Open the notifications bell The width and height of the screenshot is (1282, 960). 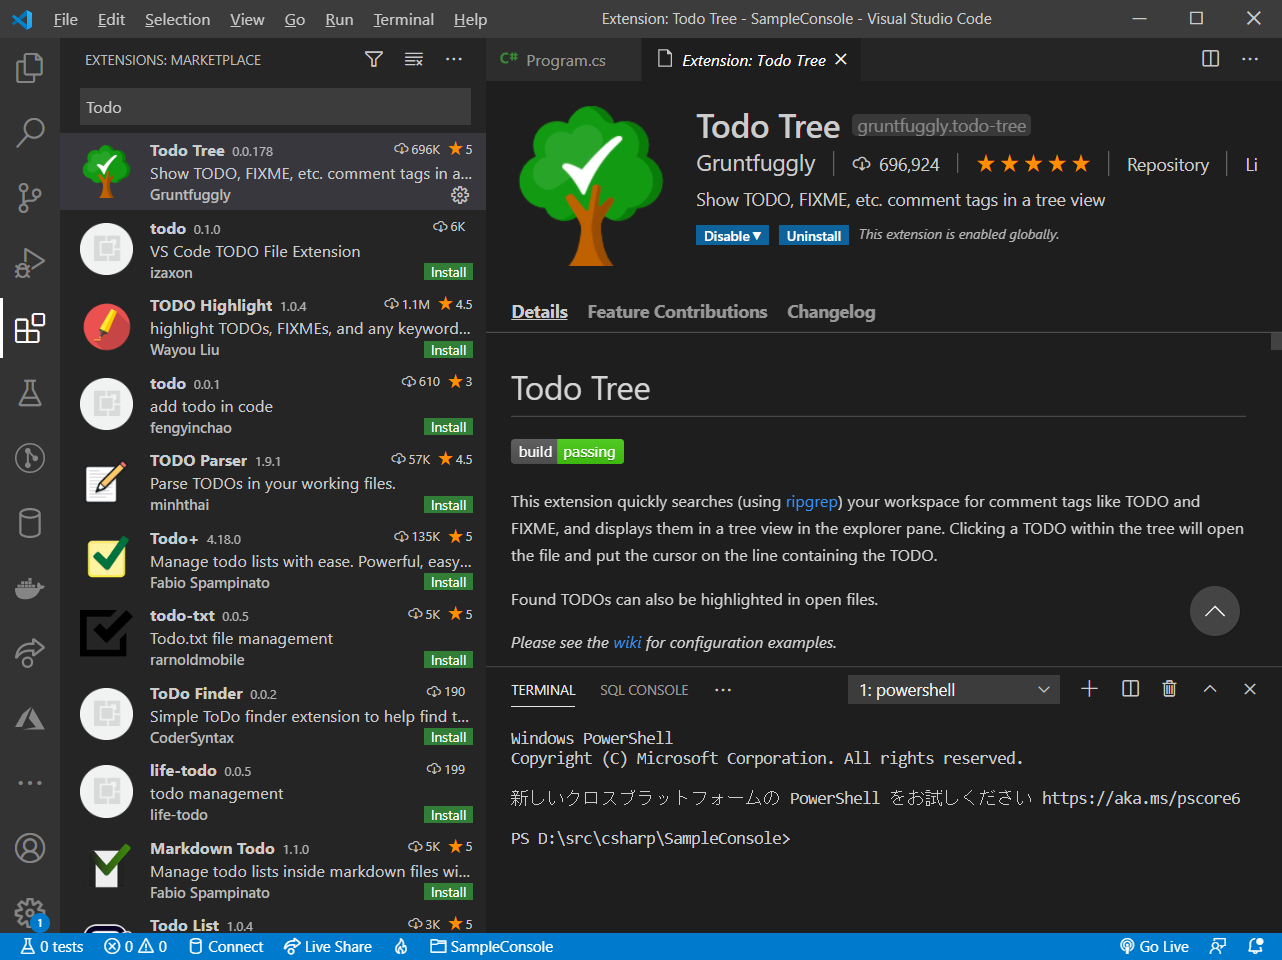coord(1256,946)
